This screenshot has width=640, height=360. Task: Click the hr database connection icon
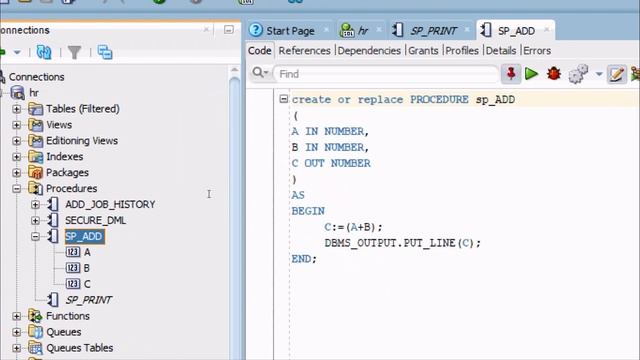click(18, 93)
